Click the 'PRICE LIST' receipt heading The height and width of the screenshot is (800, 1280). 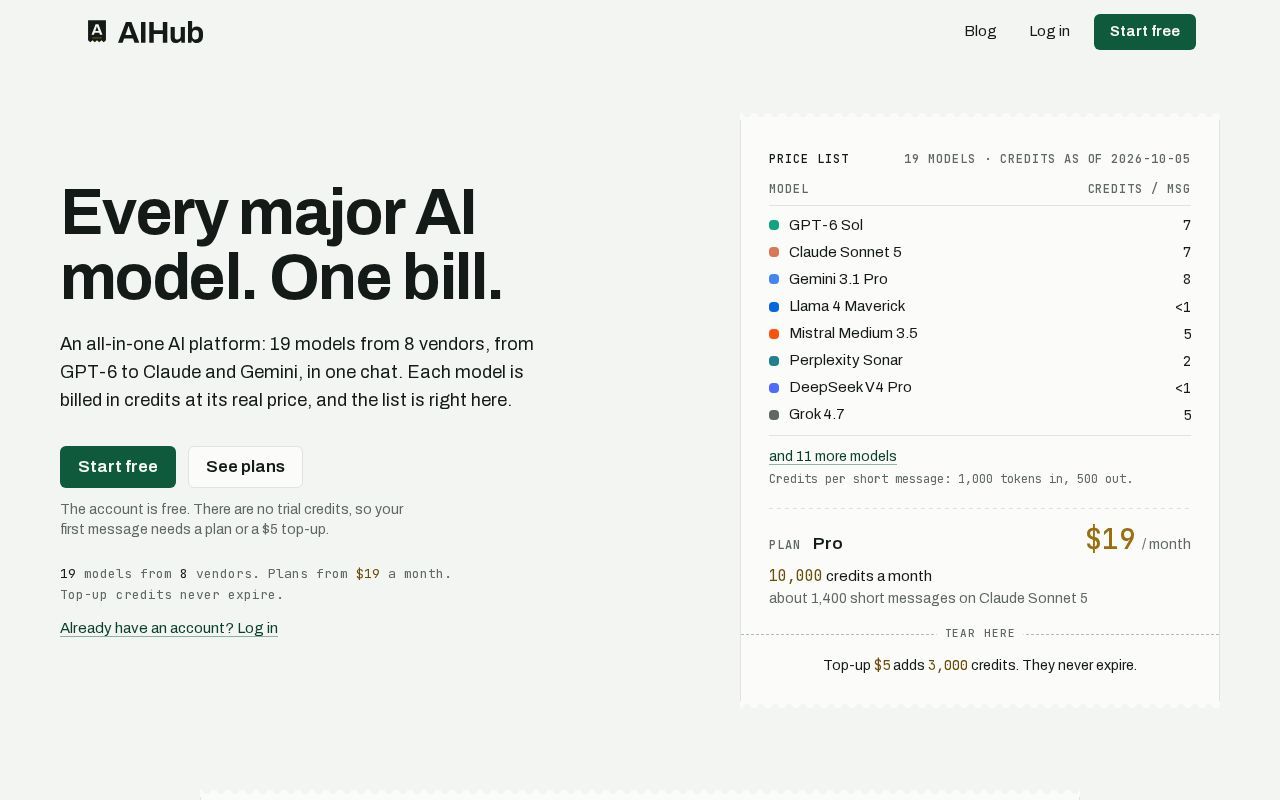[809, 159]
